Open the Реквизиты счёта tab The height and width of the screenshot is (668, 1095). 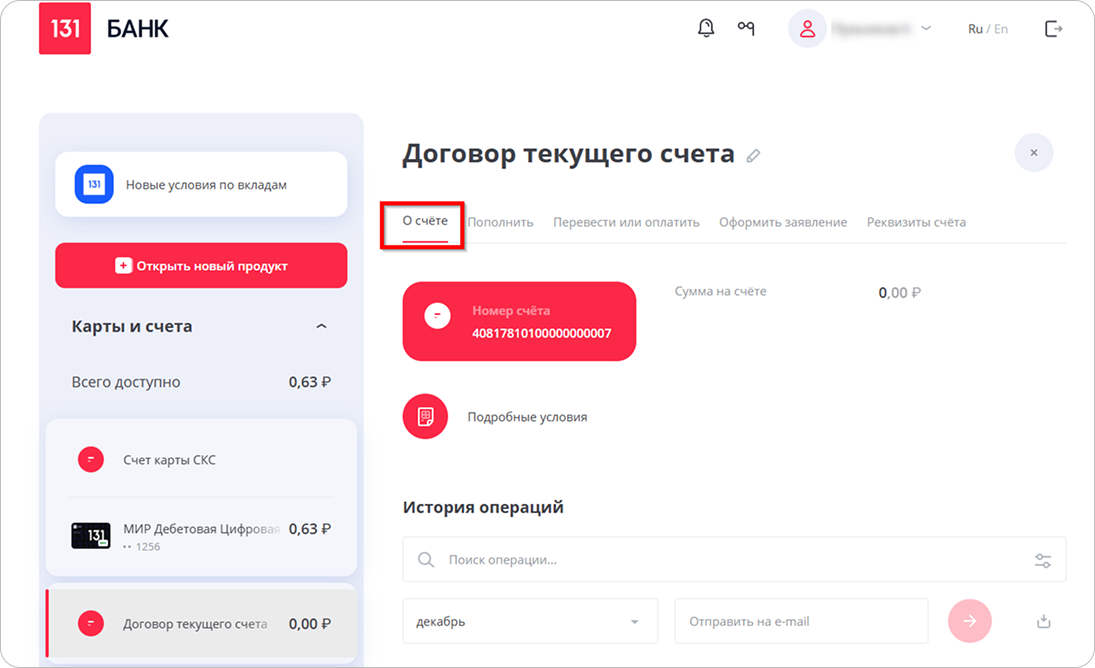[x=916, y=222]
